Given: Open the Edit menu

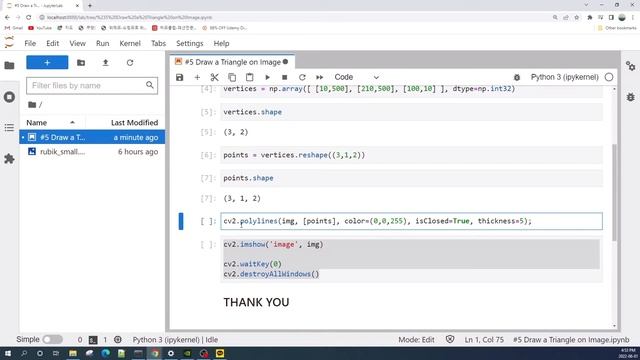Looking at the screenshot, I should click(52, 43).
